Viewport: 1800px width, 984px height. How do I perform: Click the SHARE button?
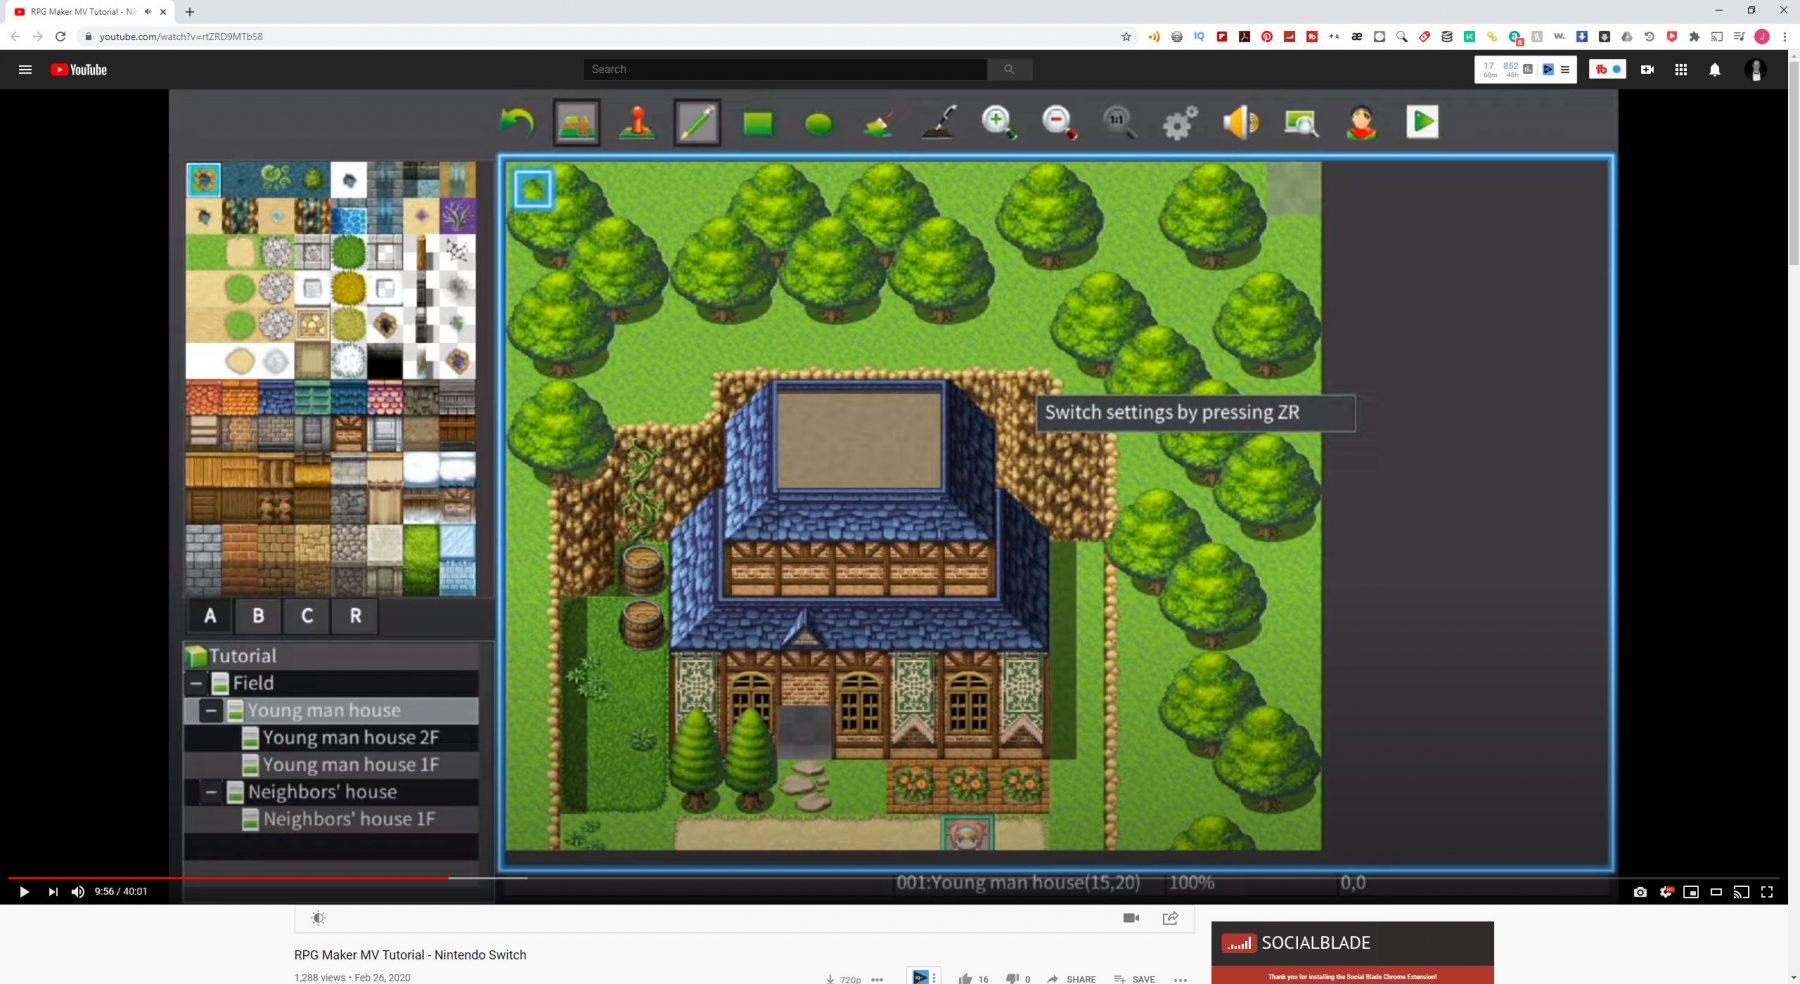click(1071, 979)
